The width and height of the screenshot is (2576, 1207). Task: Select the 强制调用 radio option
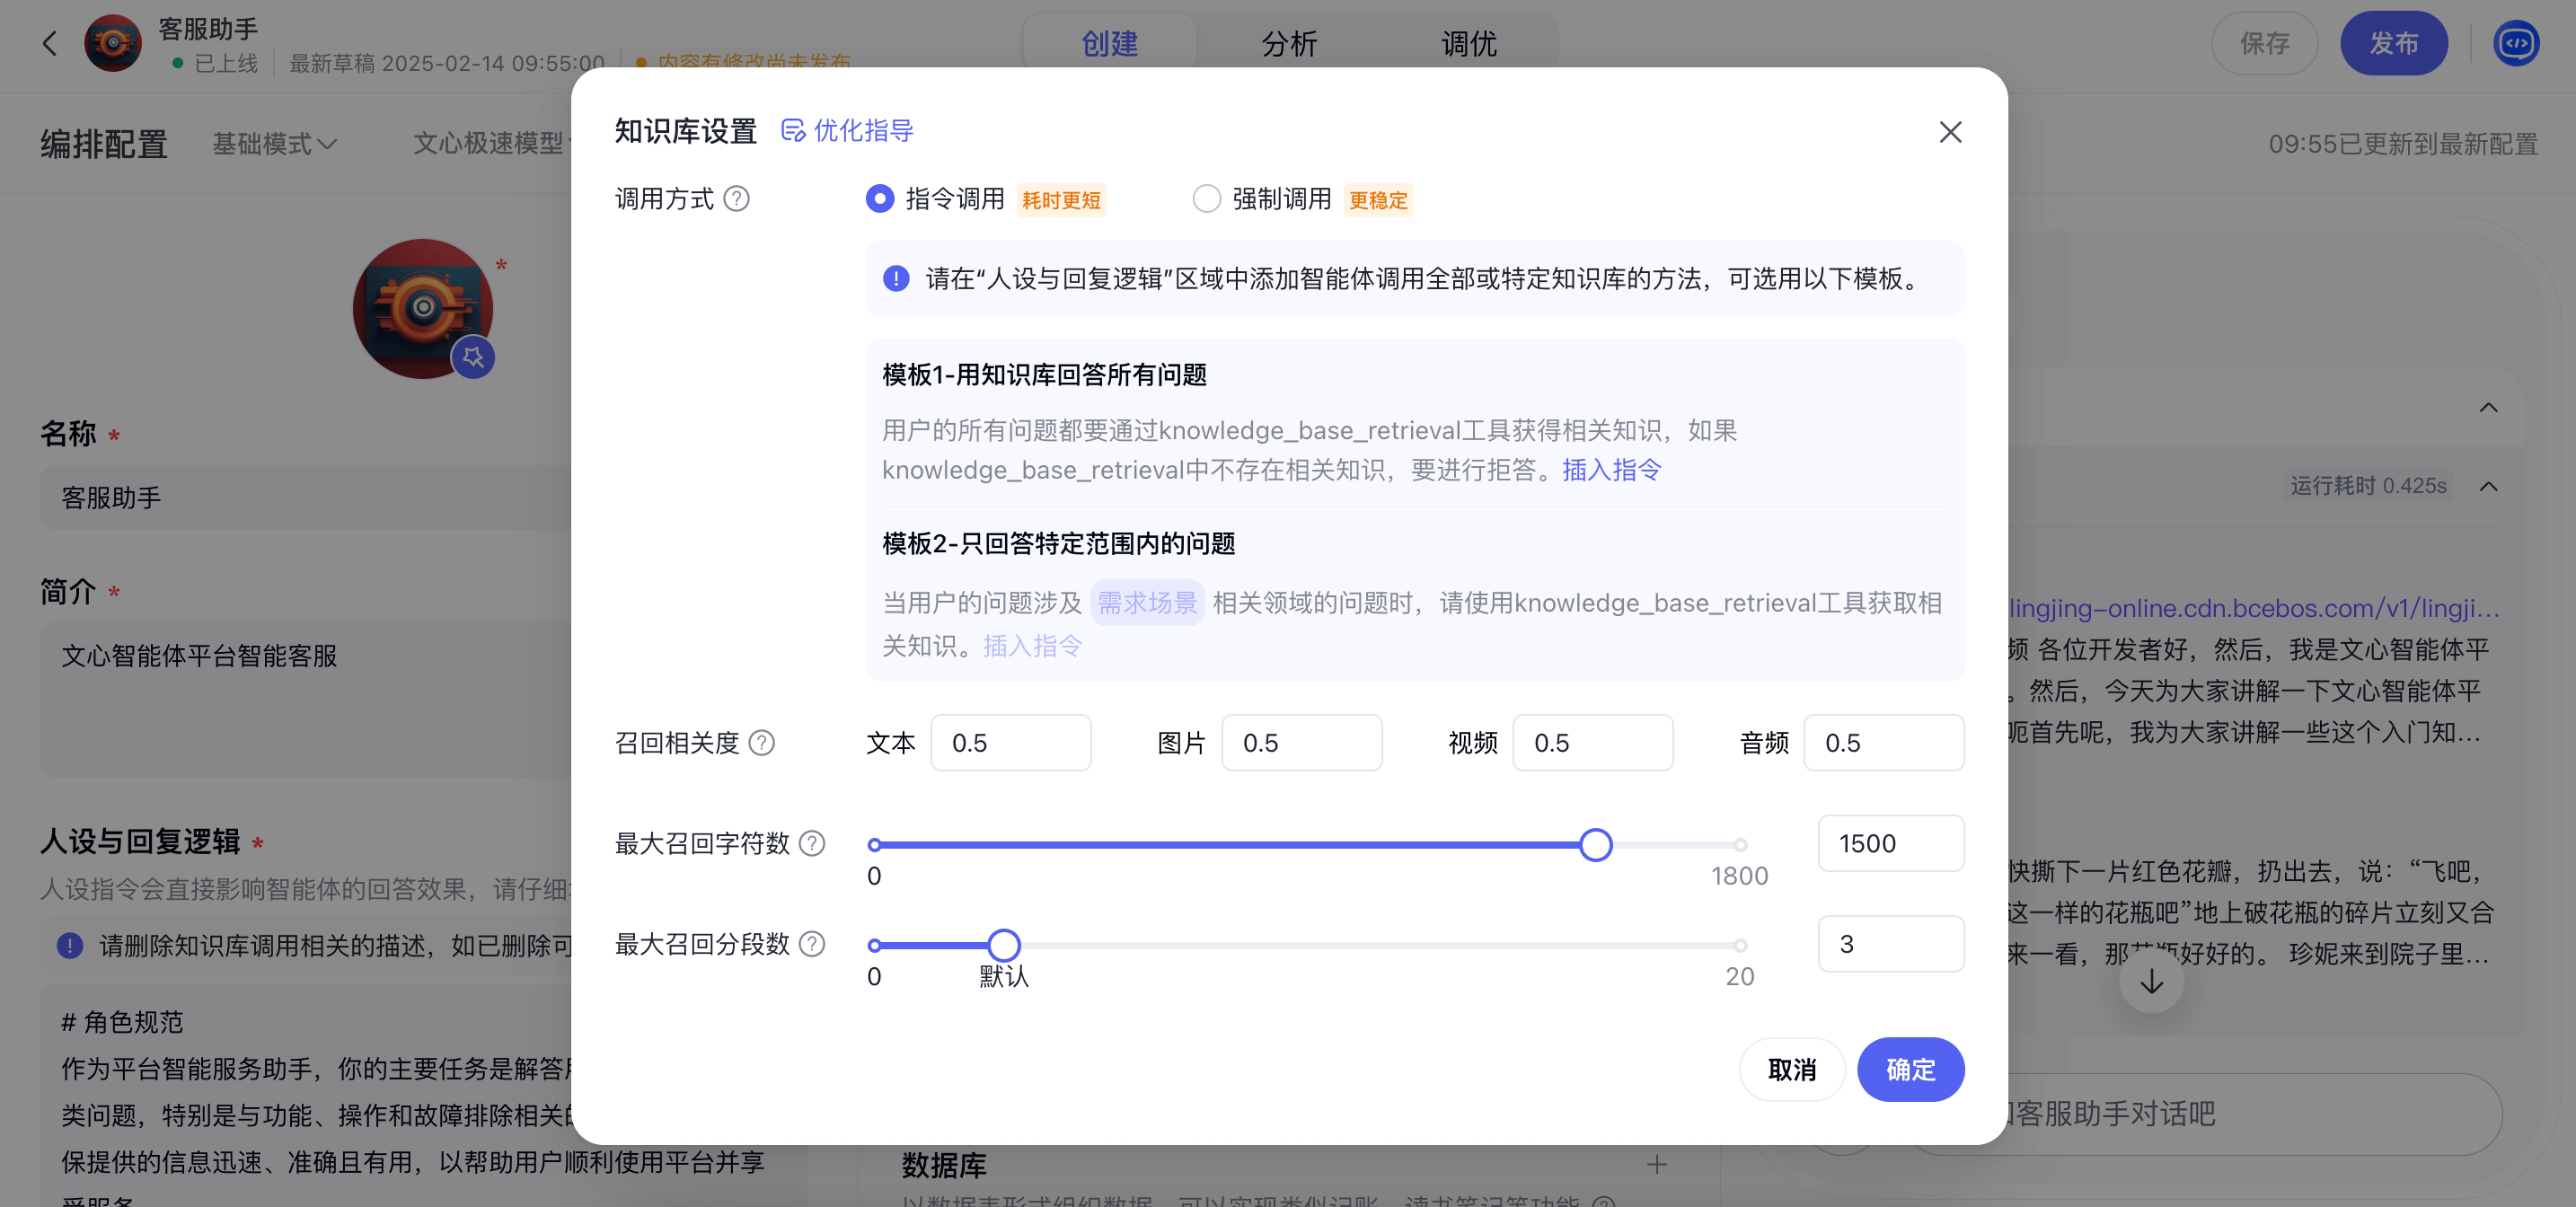coord(1207,199)
